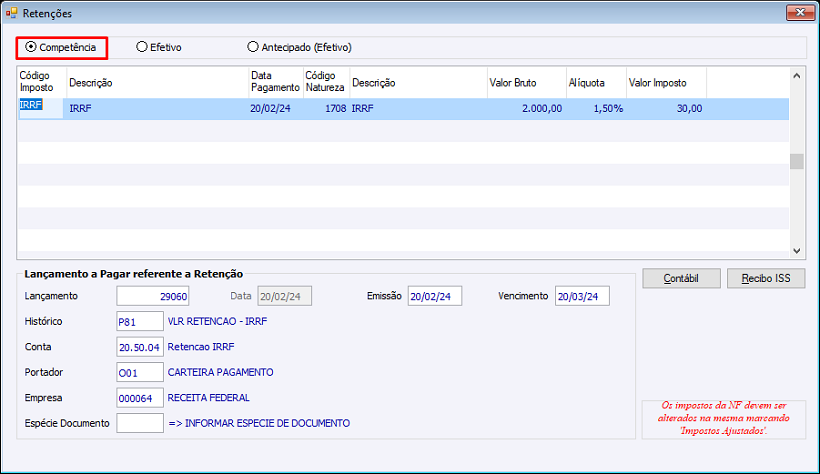Click CARTEIRA PAGAMENTO label
Viewport: 820px width, 474px height.
[x=220, y=373]
